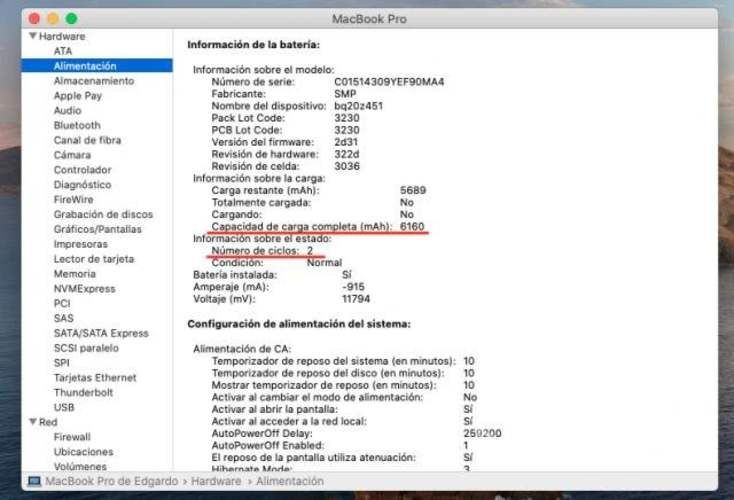Click full charge capacity value 6160
This screenshot has width=734, height=500.
412,227
